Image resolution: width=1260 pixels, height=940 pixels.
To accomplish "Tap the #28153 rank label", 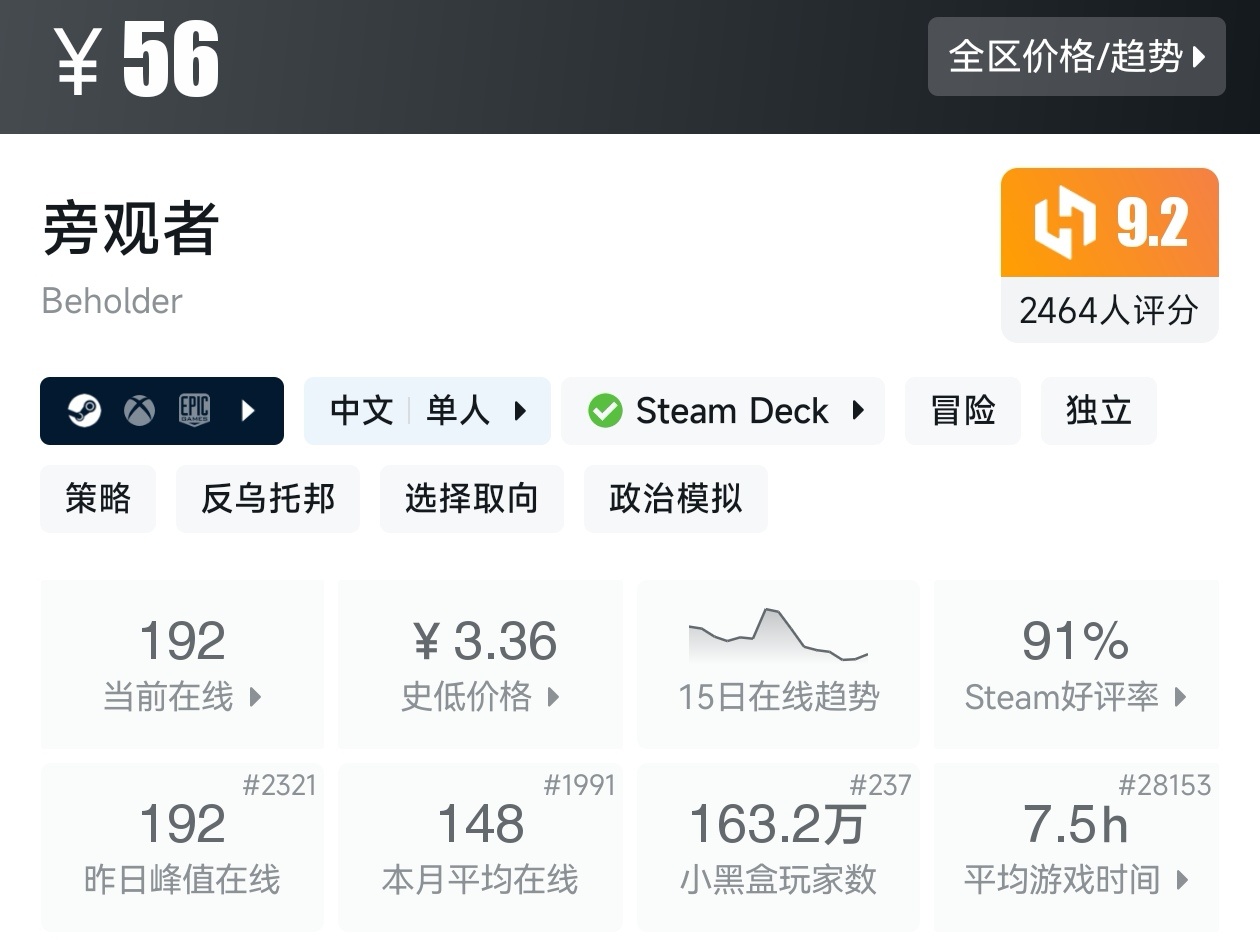I will [1165, 785].
